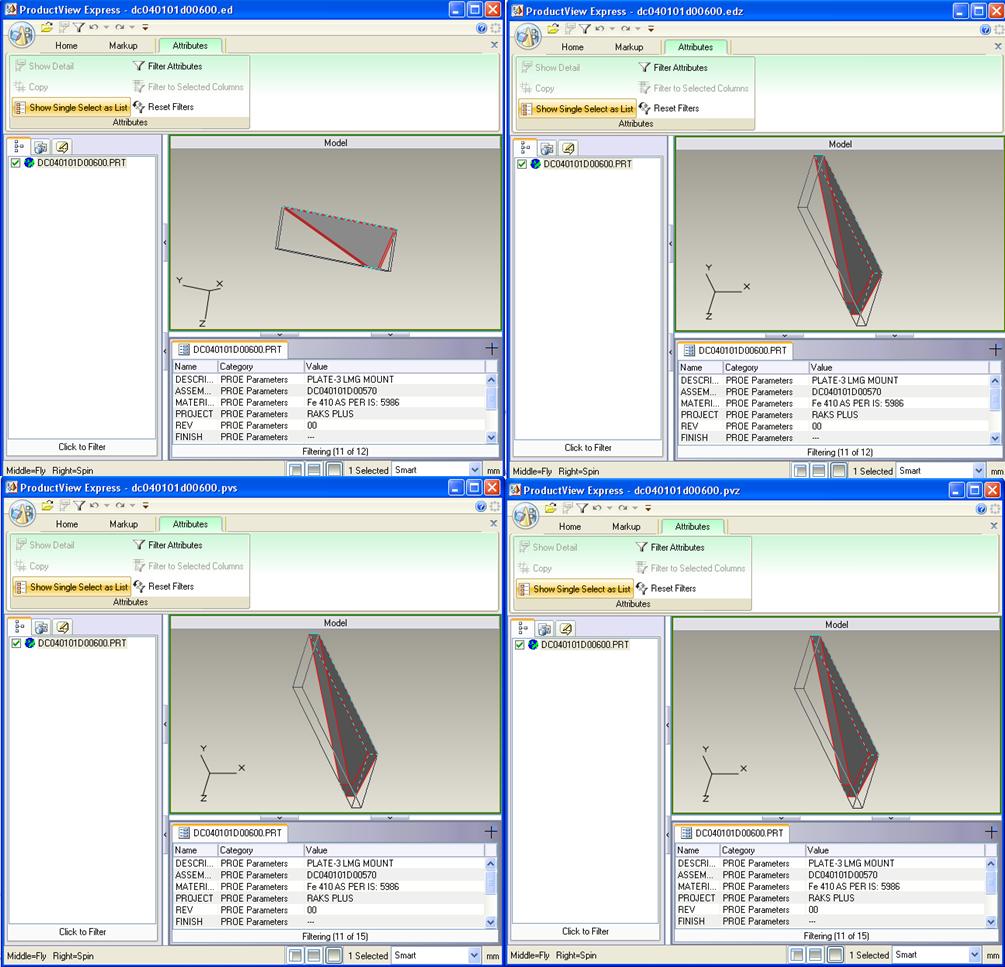Select the annotation tab icon in the .ed left panel
The image size is (1005, 967).
coord(62,147)
